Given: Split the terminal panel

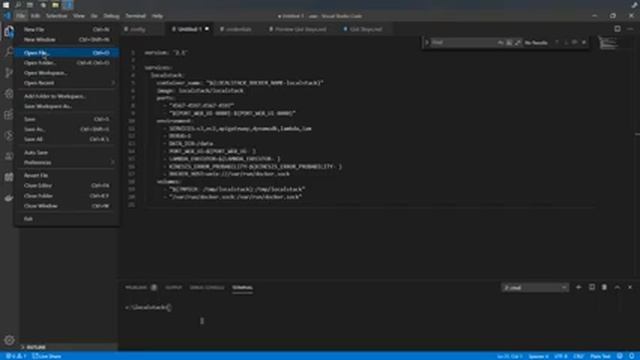Looking at the screenshot, I should 591,287.
